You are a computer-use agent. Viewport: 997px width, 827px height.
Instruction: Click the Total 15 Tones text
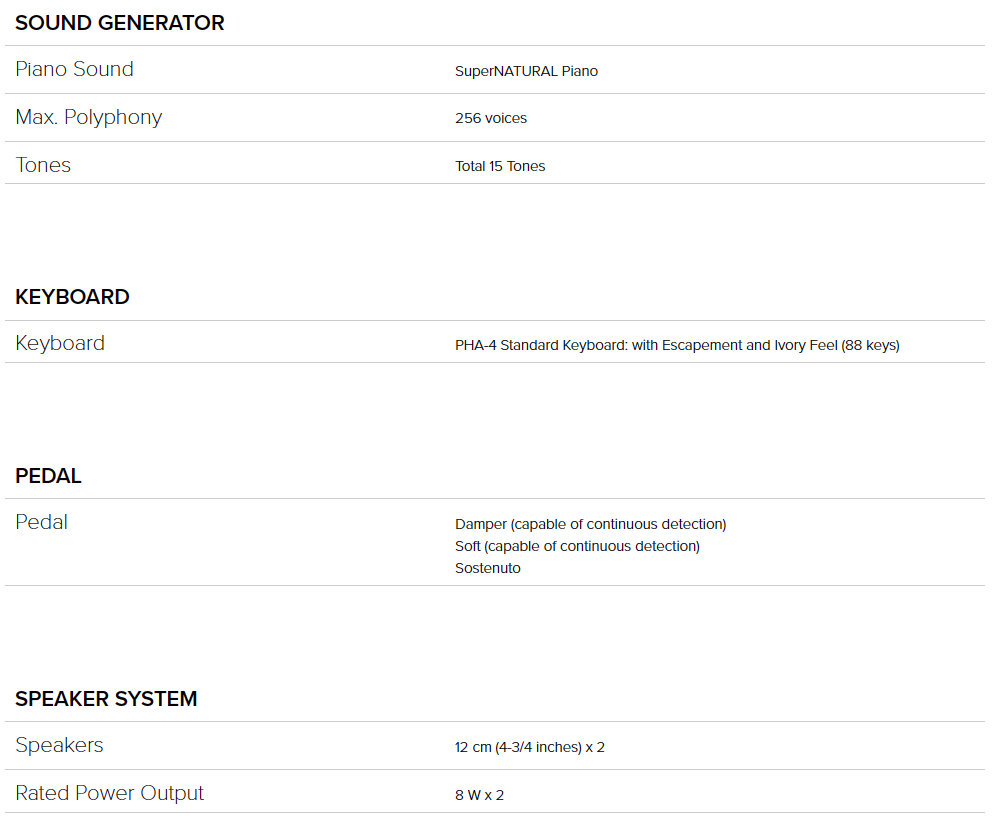(x=500, y=166)
